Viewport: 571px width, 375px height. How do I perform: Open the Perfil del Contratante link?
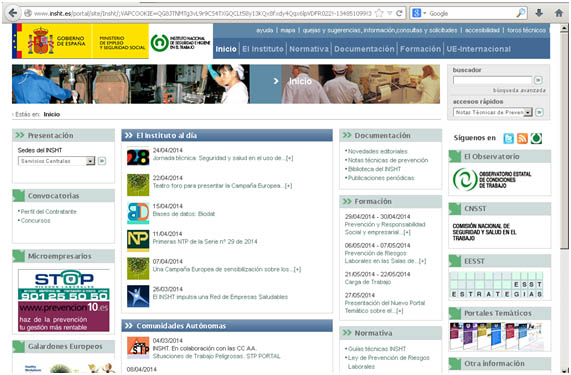(48, 212)
